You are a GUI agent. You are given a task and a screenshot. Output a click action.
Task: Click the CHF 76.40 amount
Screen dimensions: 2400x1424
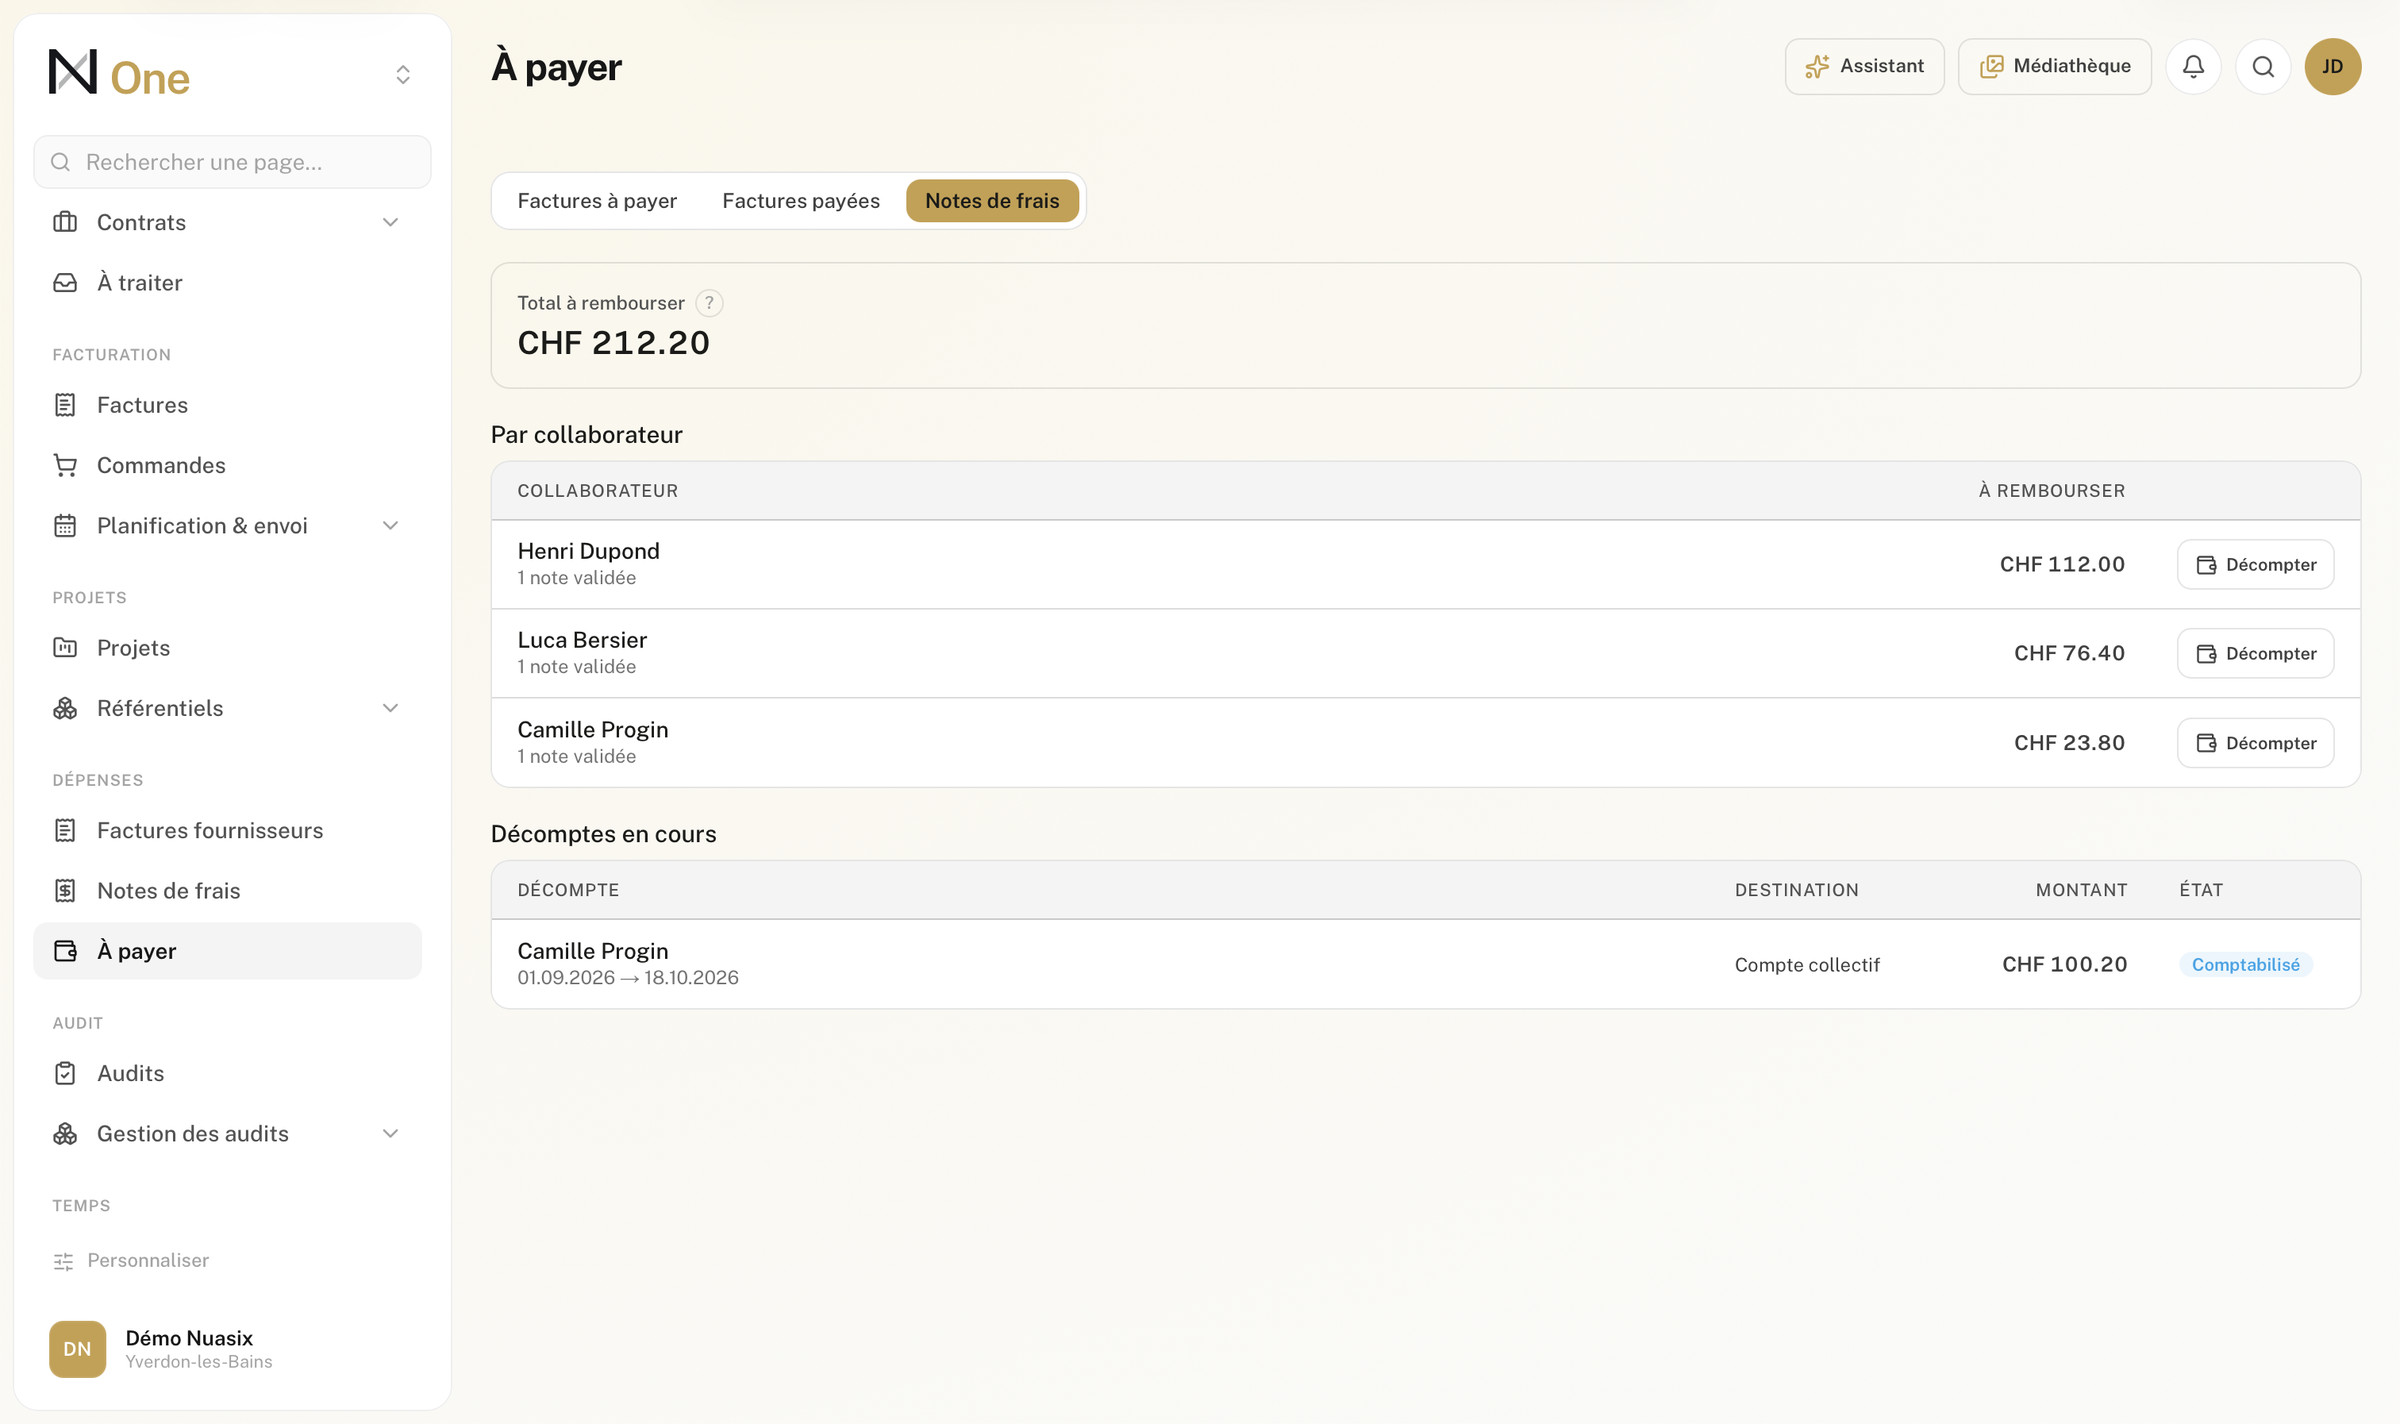pyautogui.click(x=2069, y=654)
